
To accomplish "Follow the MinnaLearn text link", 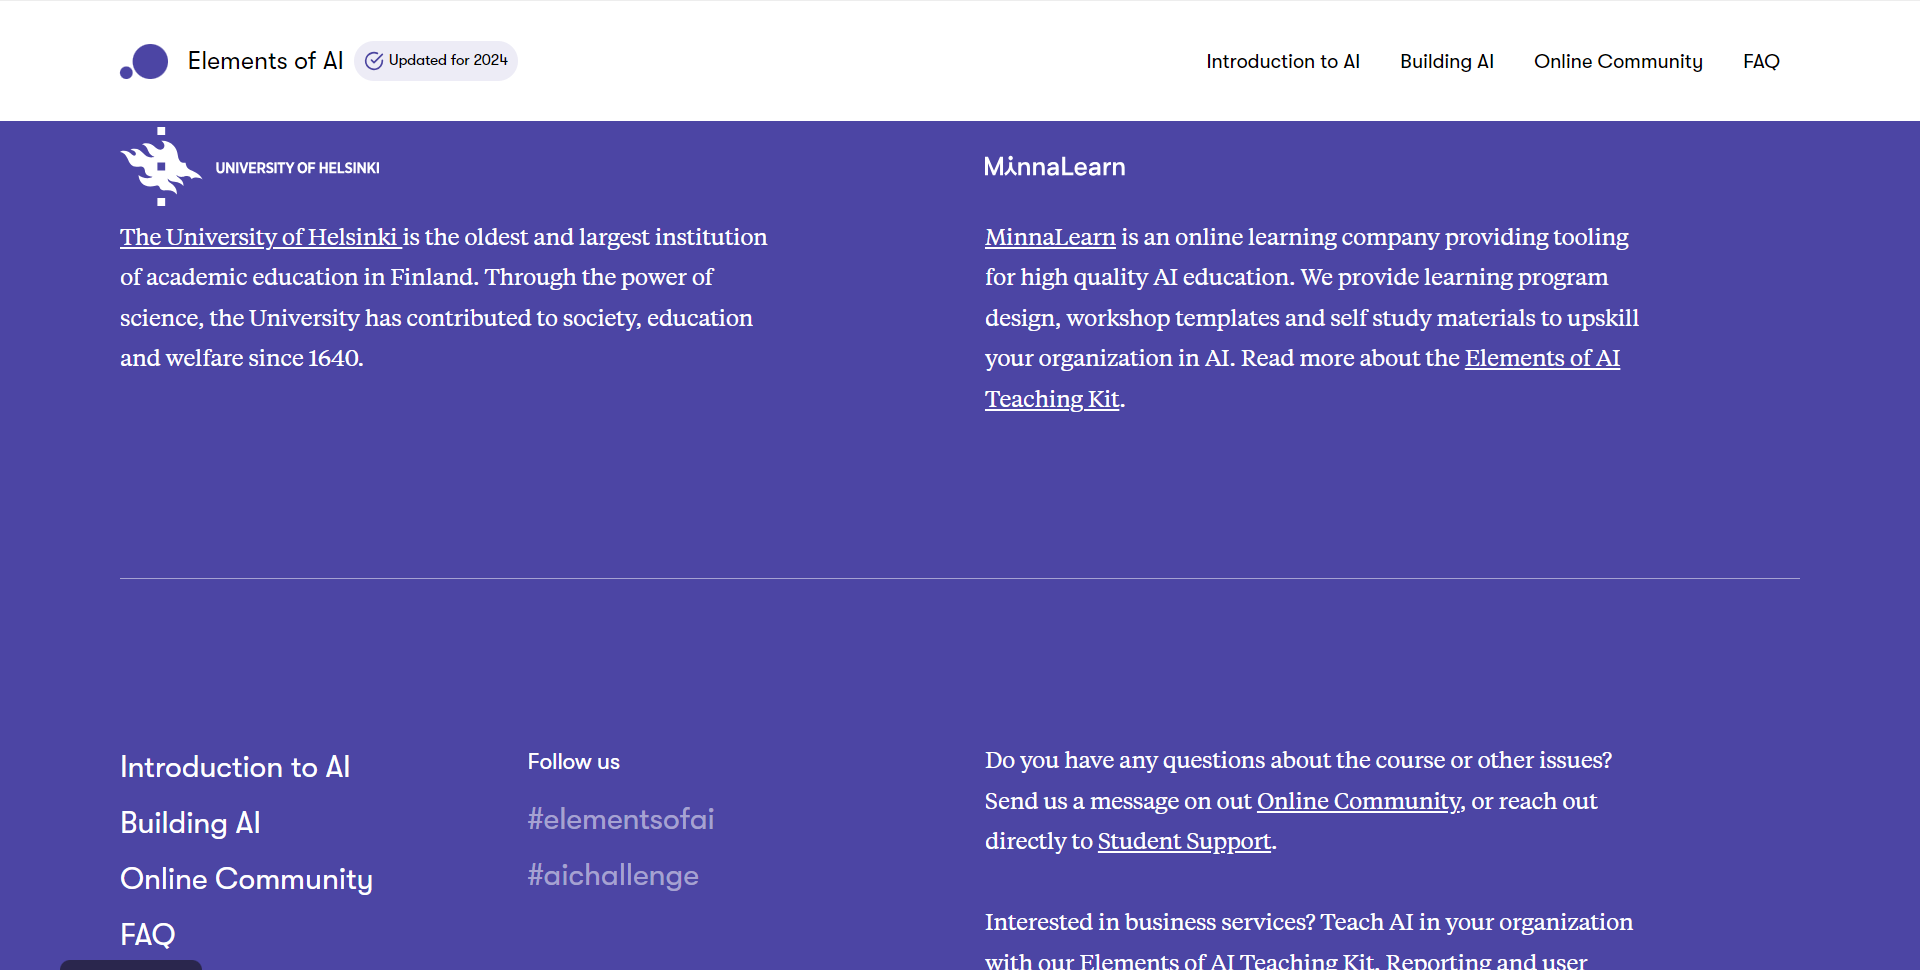I will tap(1050, 237).
